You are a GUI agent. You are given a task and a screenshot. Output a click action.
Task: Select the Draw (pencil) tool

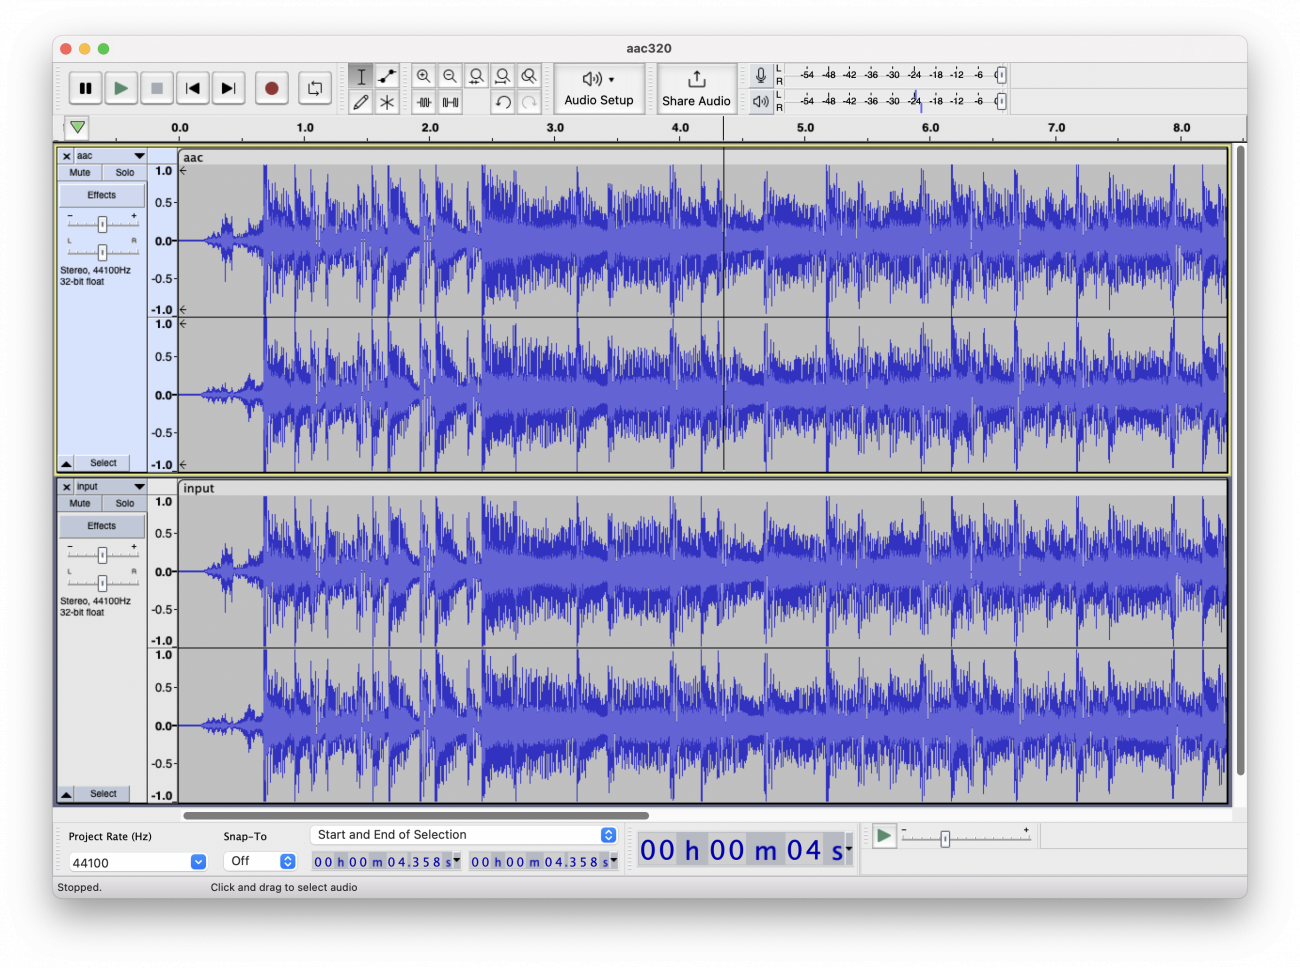pos(361,102)
